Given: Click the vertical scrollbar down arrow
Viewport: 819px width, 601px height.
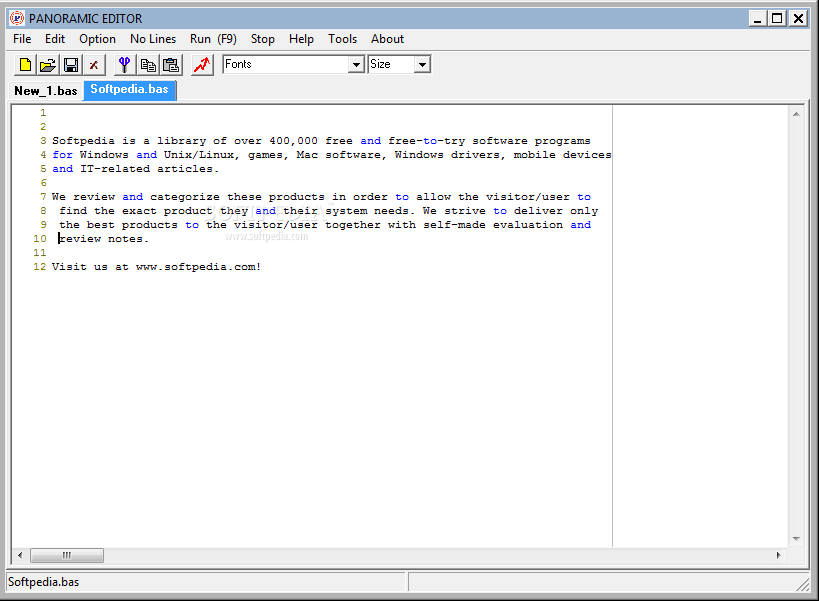Looking at the screenshot, I should 796,539.
